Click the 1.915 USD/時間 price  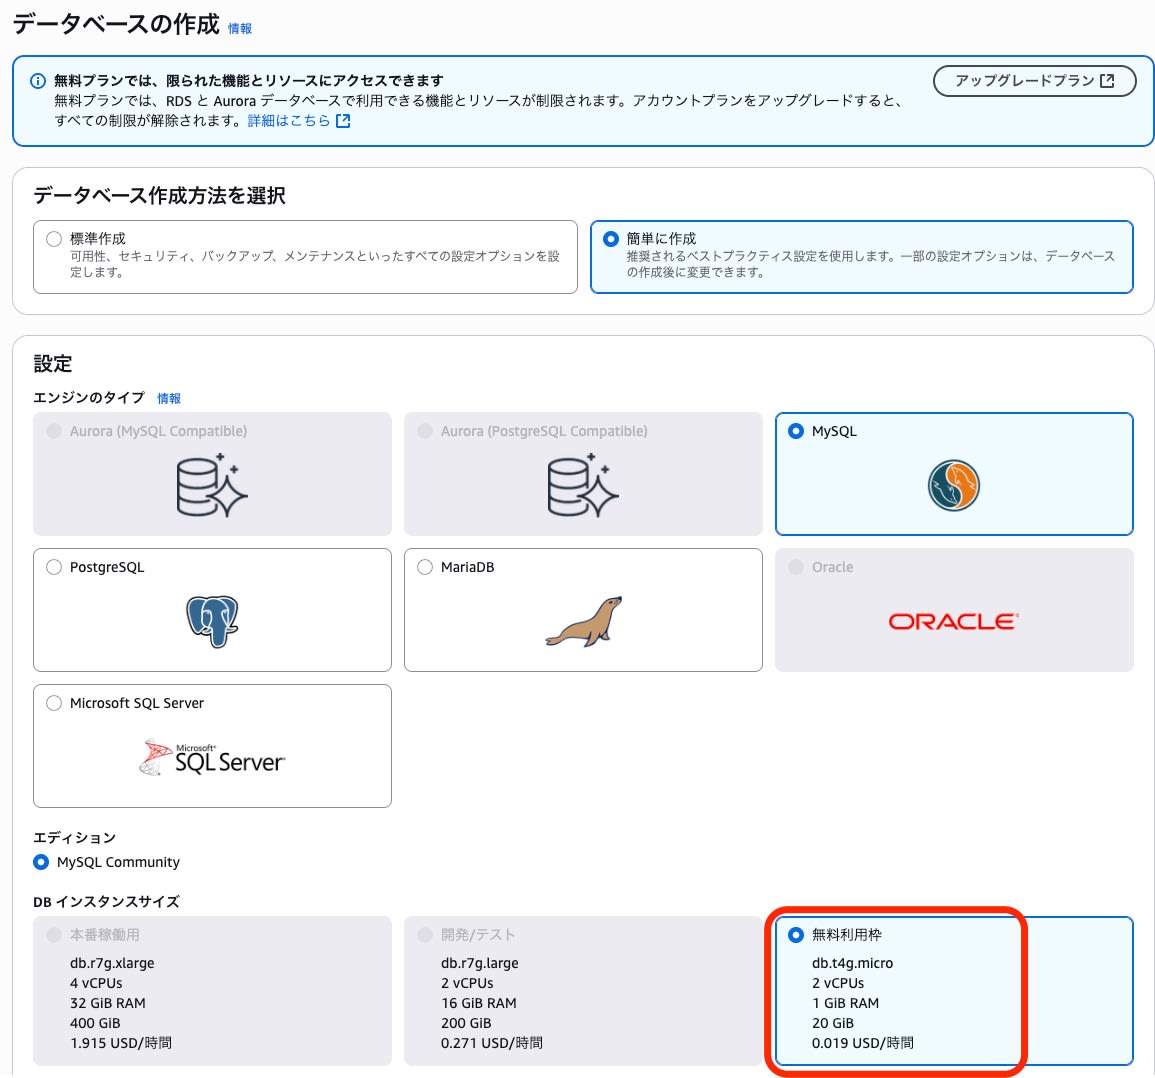pyautogui.click(x=121, y=1043)
